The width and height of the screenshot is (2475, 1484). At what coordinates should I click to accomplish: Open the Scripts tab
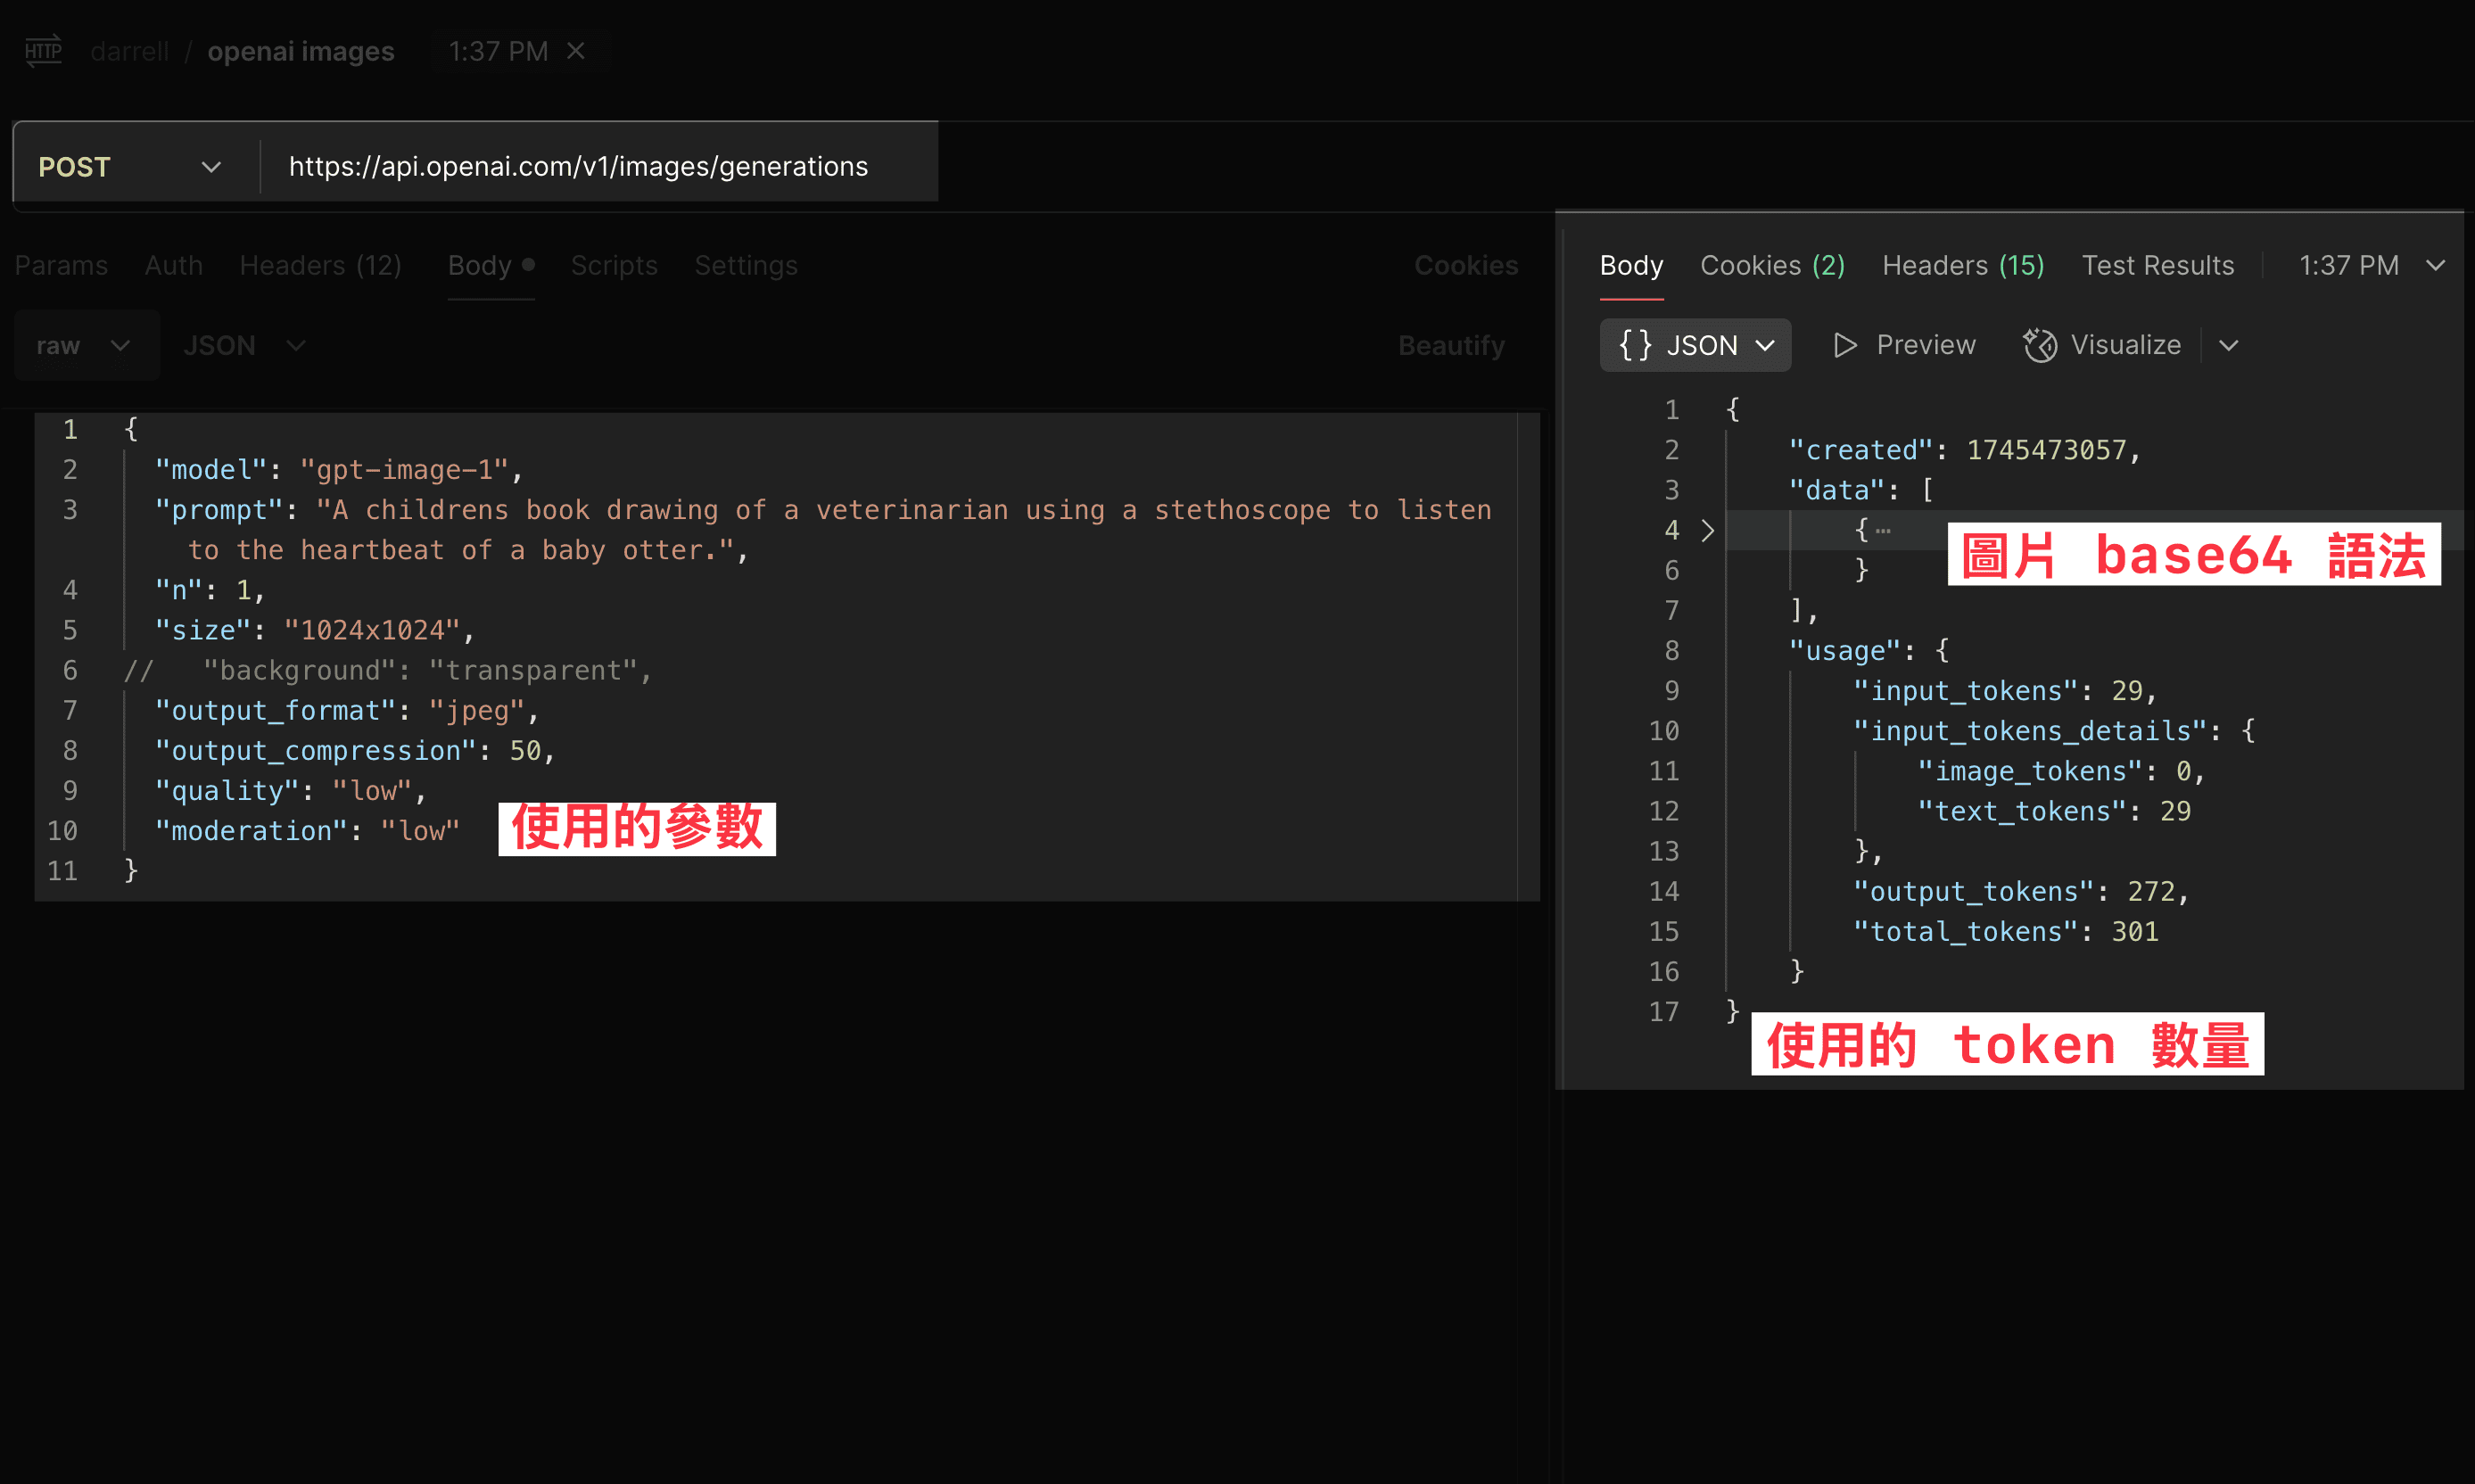coord(613,265)
